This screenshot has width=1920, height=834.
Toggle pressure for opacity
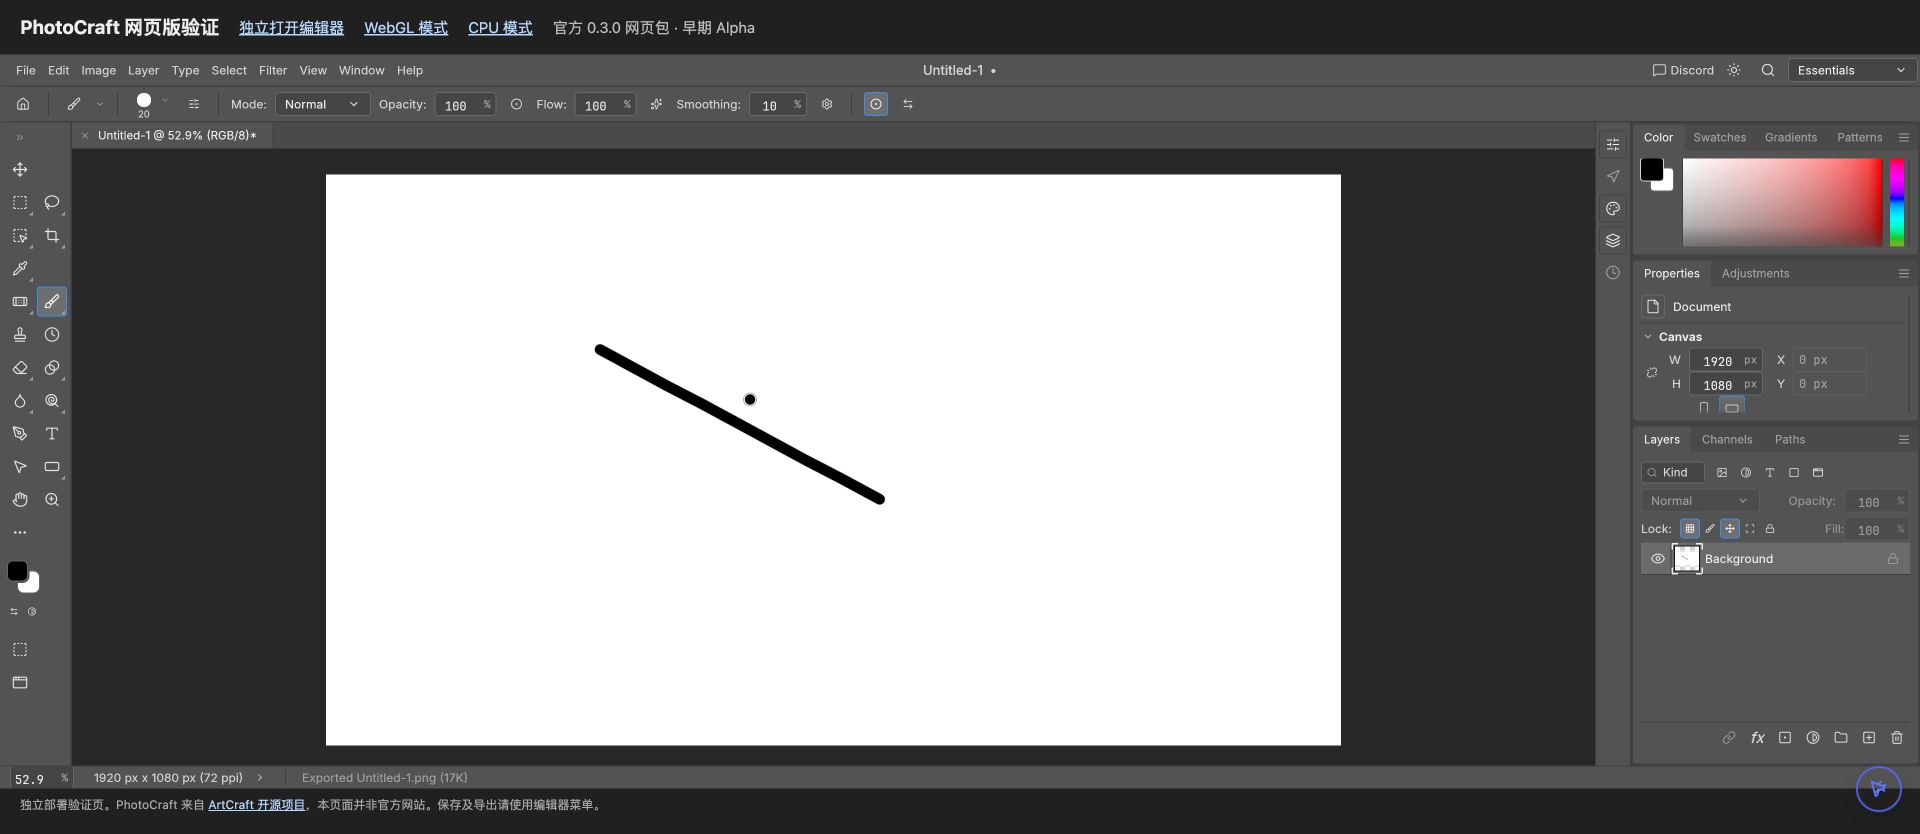(x=516, y=104)
